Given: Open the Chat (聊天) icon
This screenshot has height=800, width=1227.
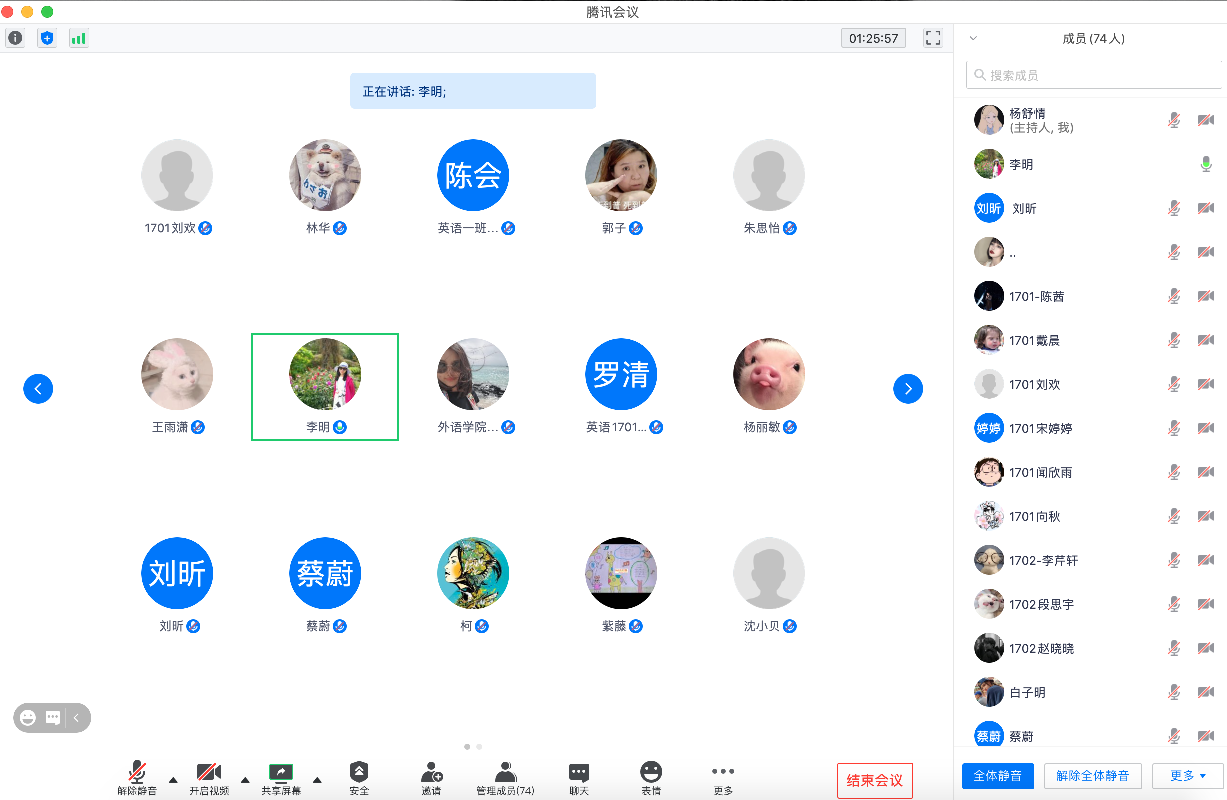Looking at the screenshot, I should click(579, 777).
